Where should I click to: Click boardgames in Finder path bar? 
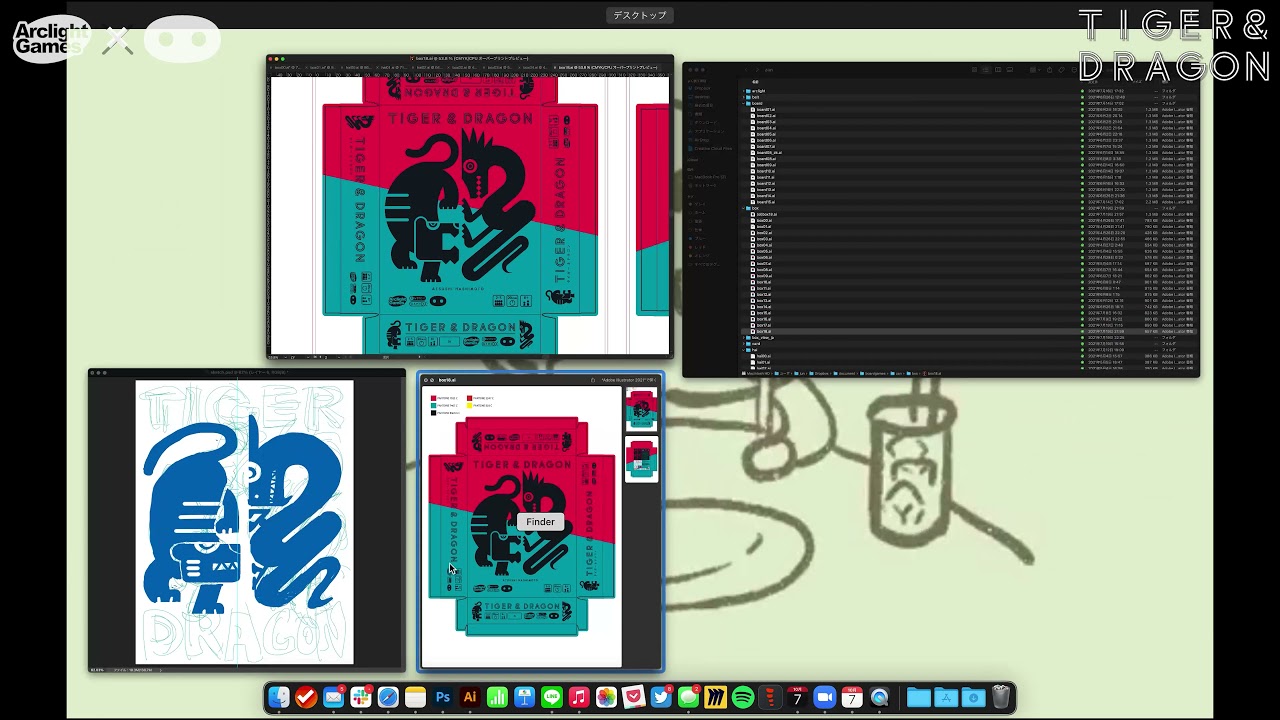click(x=873, y=373)
